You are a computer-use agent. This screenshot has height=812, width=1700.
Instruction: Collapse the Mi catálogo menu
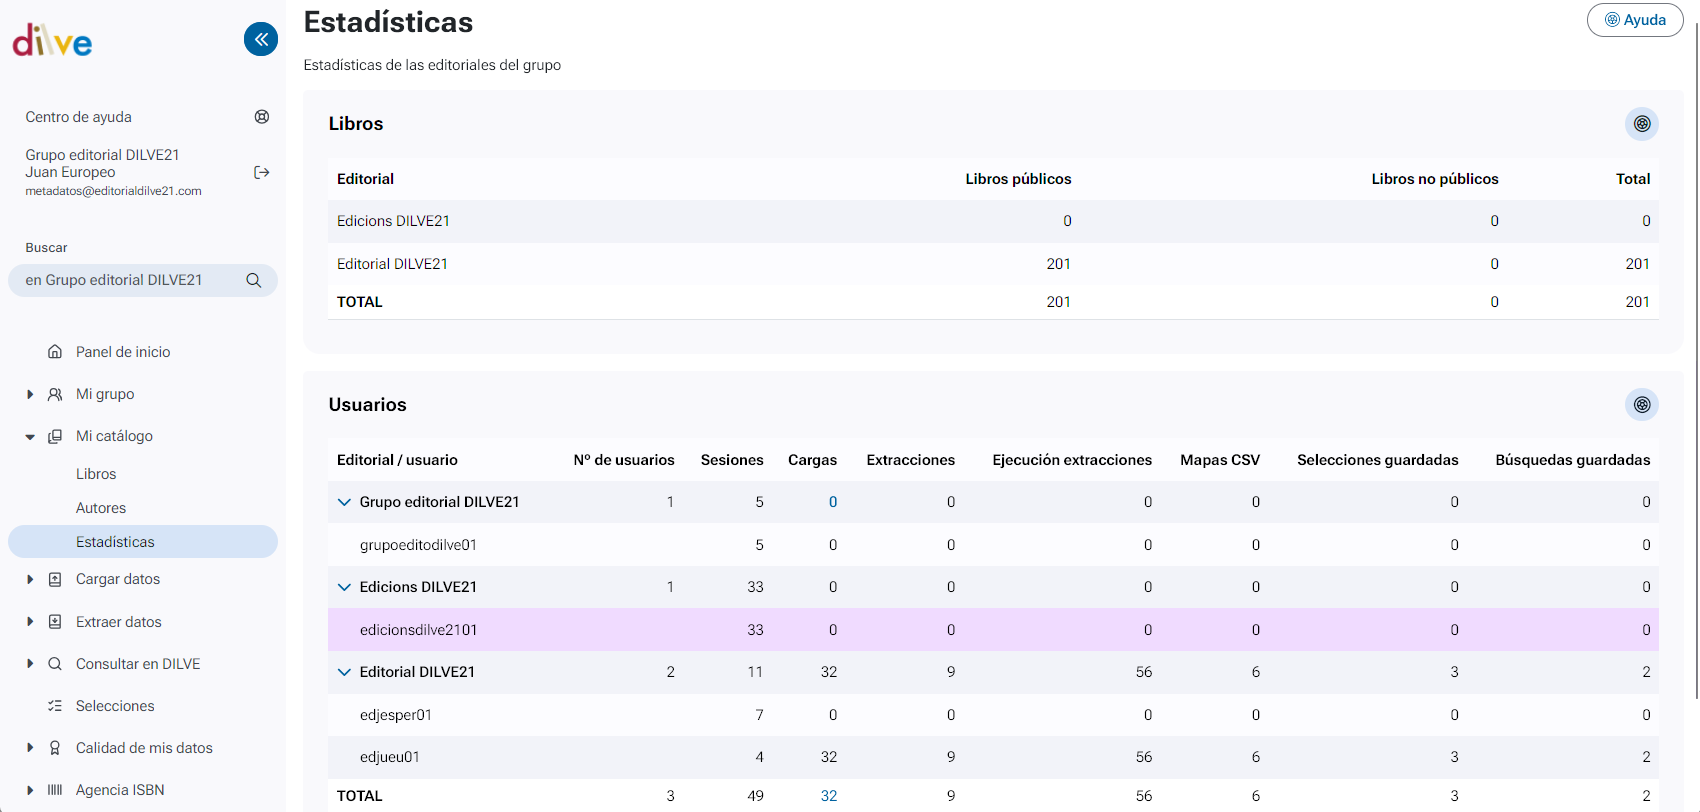click(x=30, y=437)
